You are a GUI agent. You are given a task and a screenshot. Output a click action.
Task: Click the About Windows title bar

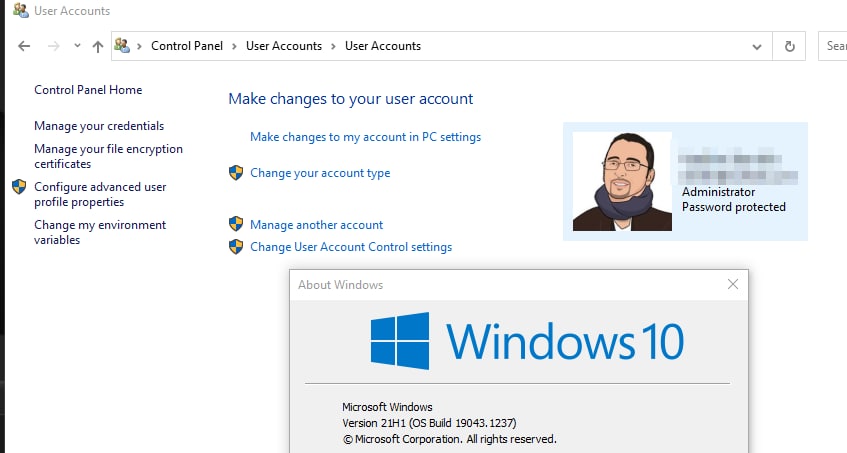click(519, 285)
